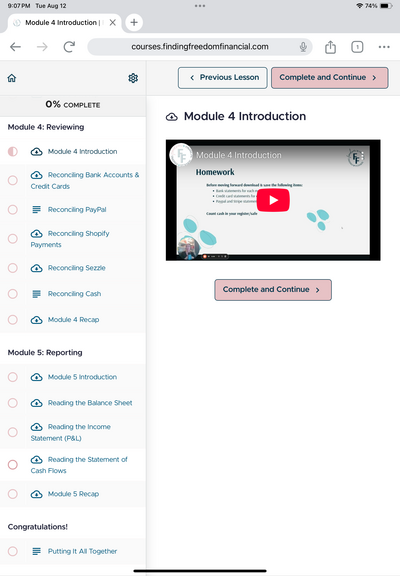Reload the page with refresh icon
Image resolution: width=400 pixels, height=576 pixels.
point(69,47)
